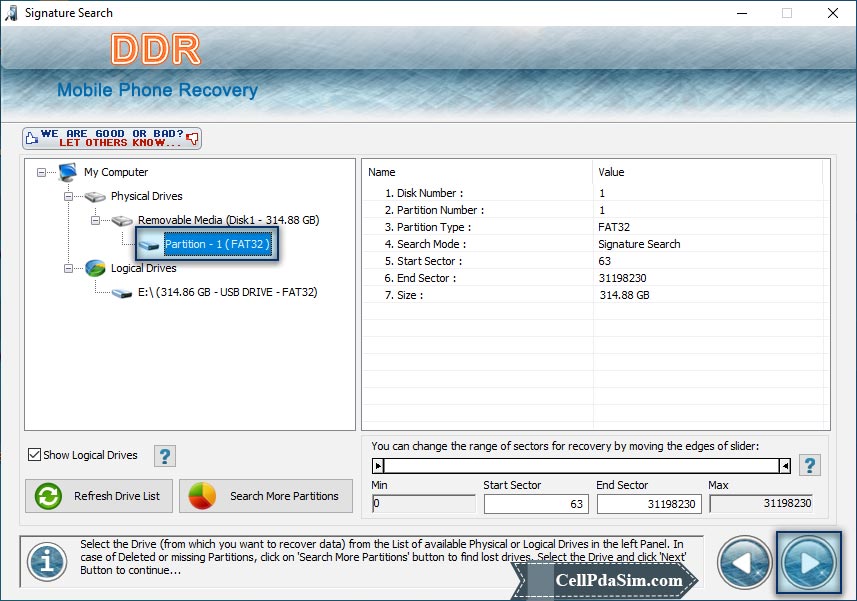Go to the previous step with Back arrow

[744, 563]
